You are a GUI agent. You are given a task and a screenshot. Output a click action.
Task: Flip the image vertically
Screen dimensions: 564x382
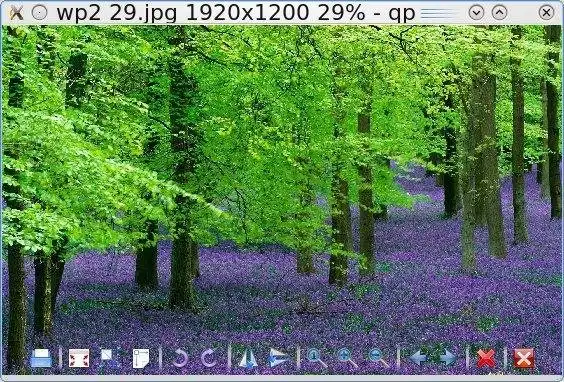pyautogui.click(x=279, y=358)
